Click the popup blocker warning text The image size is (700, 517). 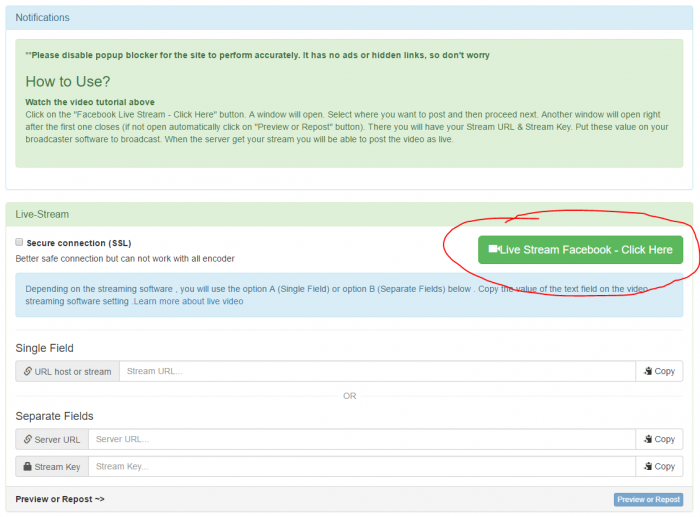pos(258,55)
